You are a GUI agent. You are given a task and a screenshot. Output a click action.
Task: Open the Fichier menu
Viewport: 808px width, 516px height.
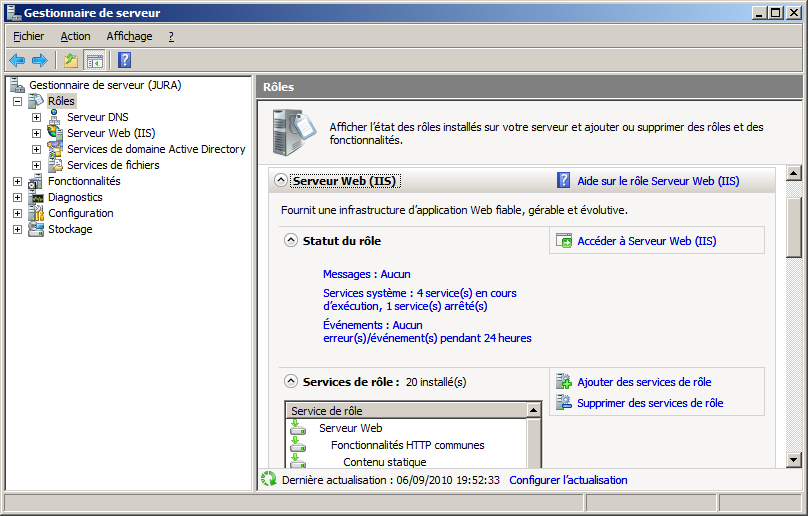(x=29, y=36)
